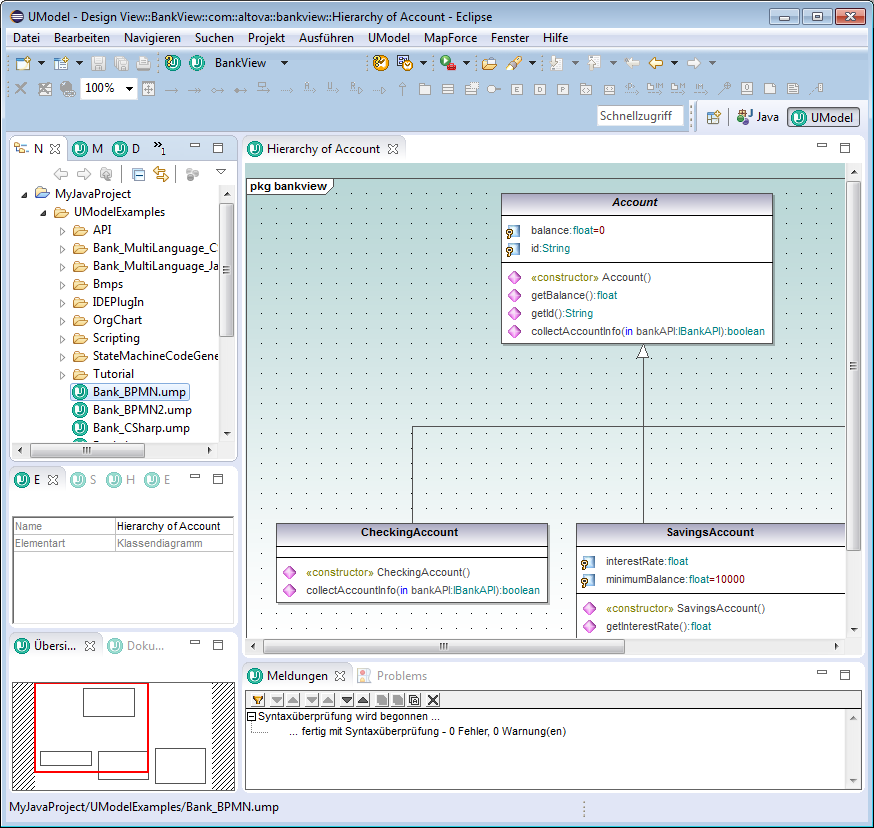Click the open folder toolbar icon

point(489,63)
